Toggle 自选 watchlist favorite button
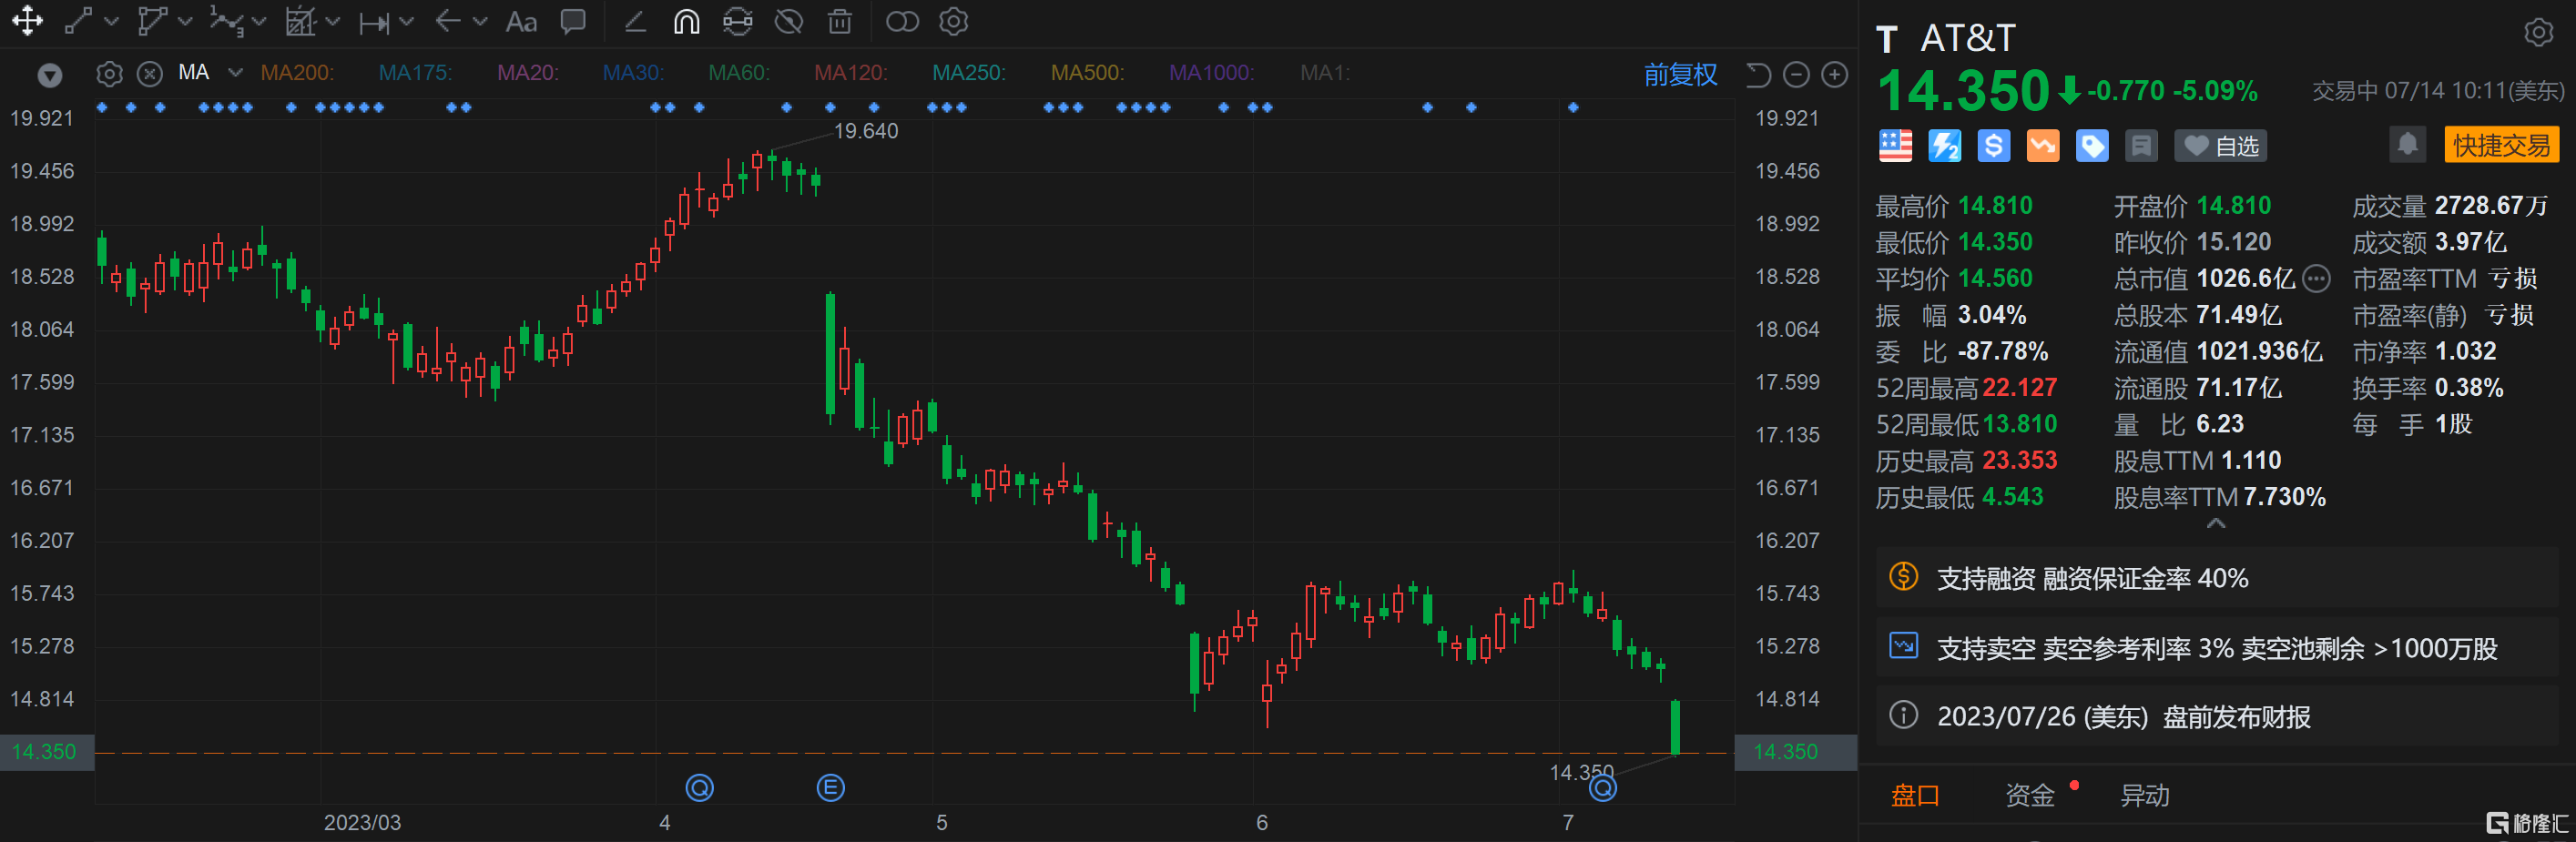Image resolution: width=2576 pixels, height=842 pixels. pyautogui.click(x=2220, y=146)
